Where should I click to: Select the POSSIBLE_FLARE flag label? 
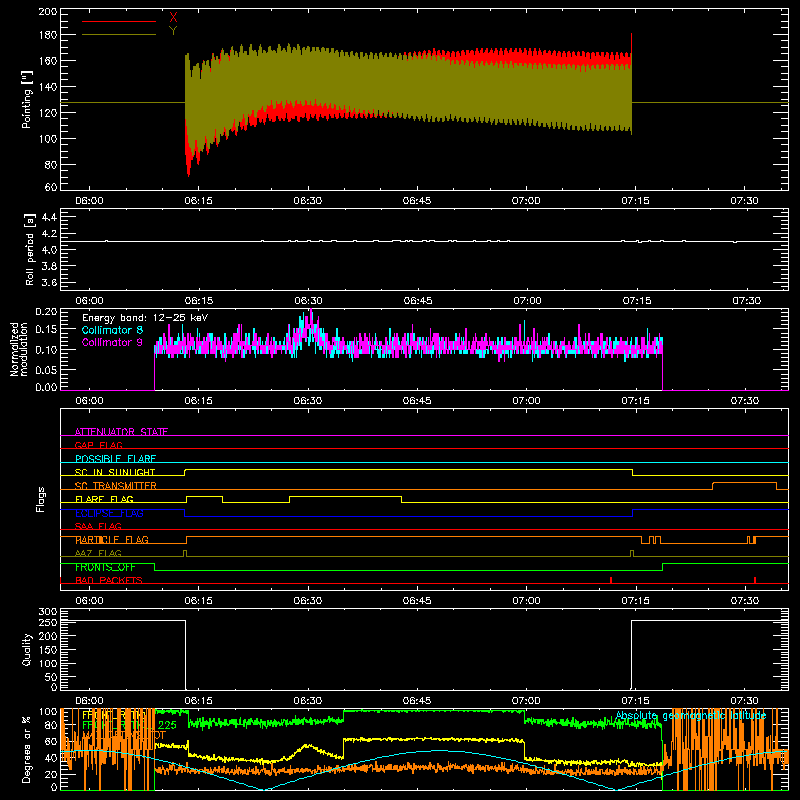click(115, 459)
